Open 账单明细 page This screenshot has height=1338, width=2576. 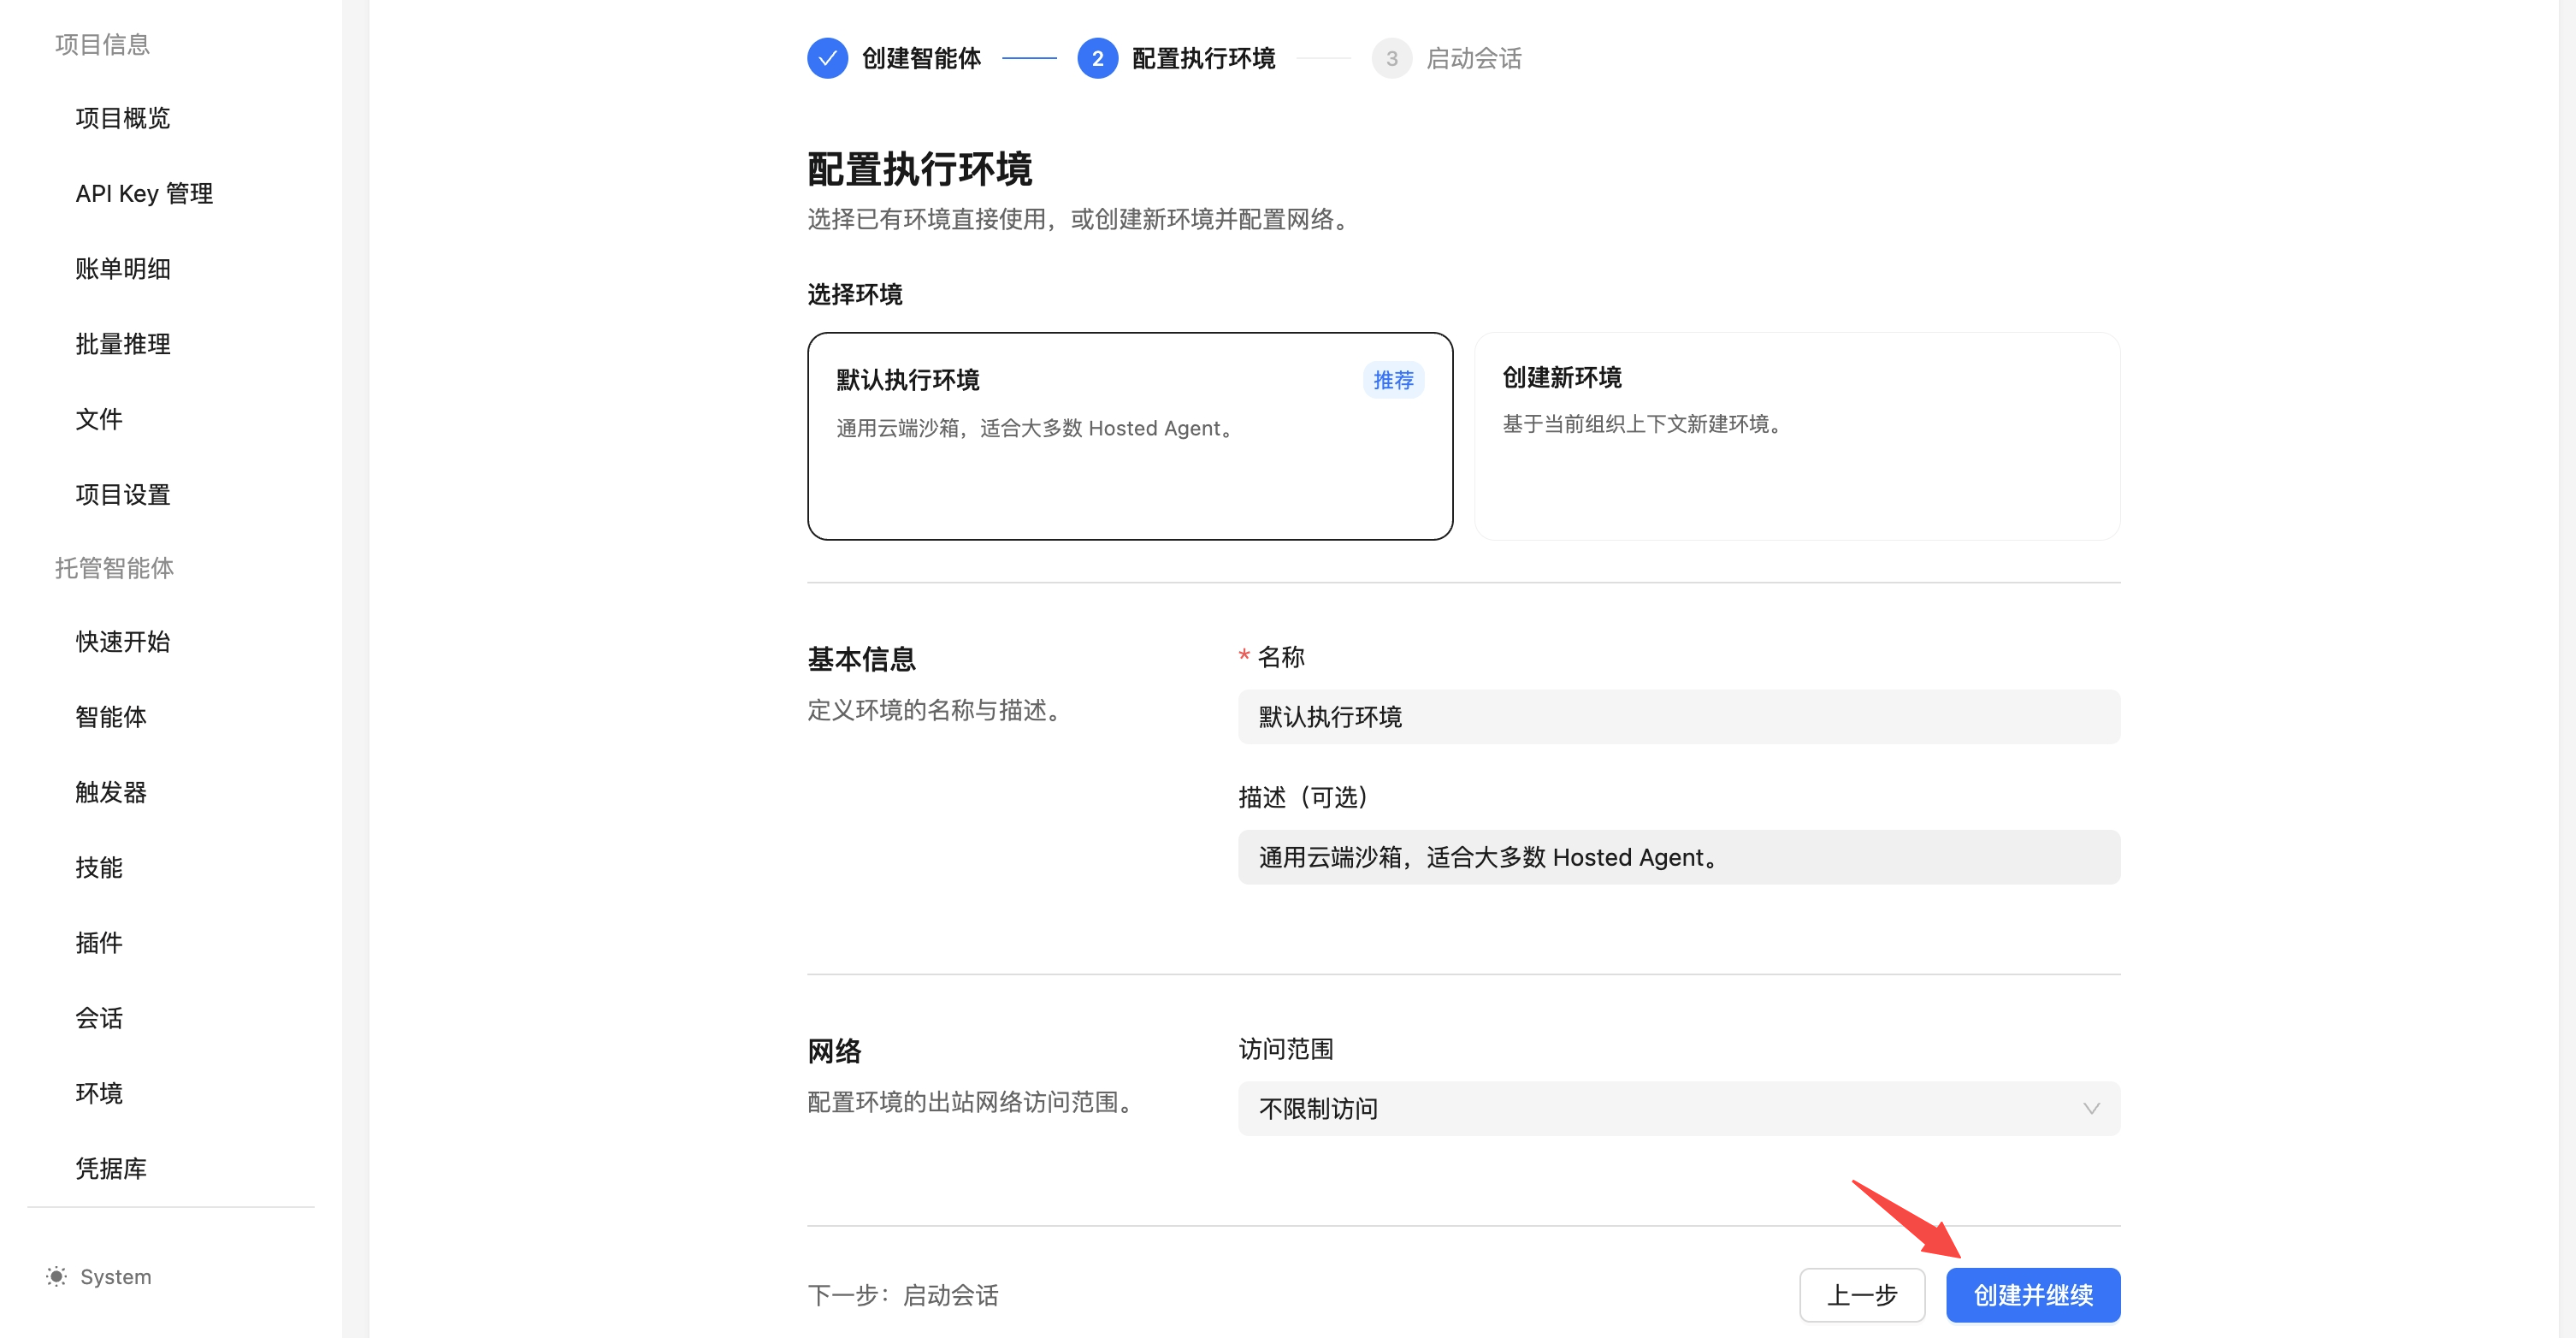123,268
